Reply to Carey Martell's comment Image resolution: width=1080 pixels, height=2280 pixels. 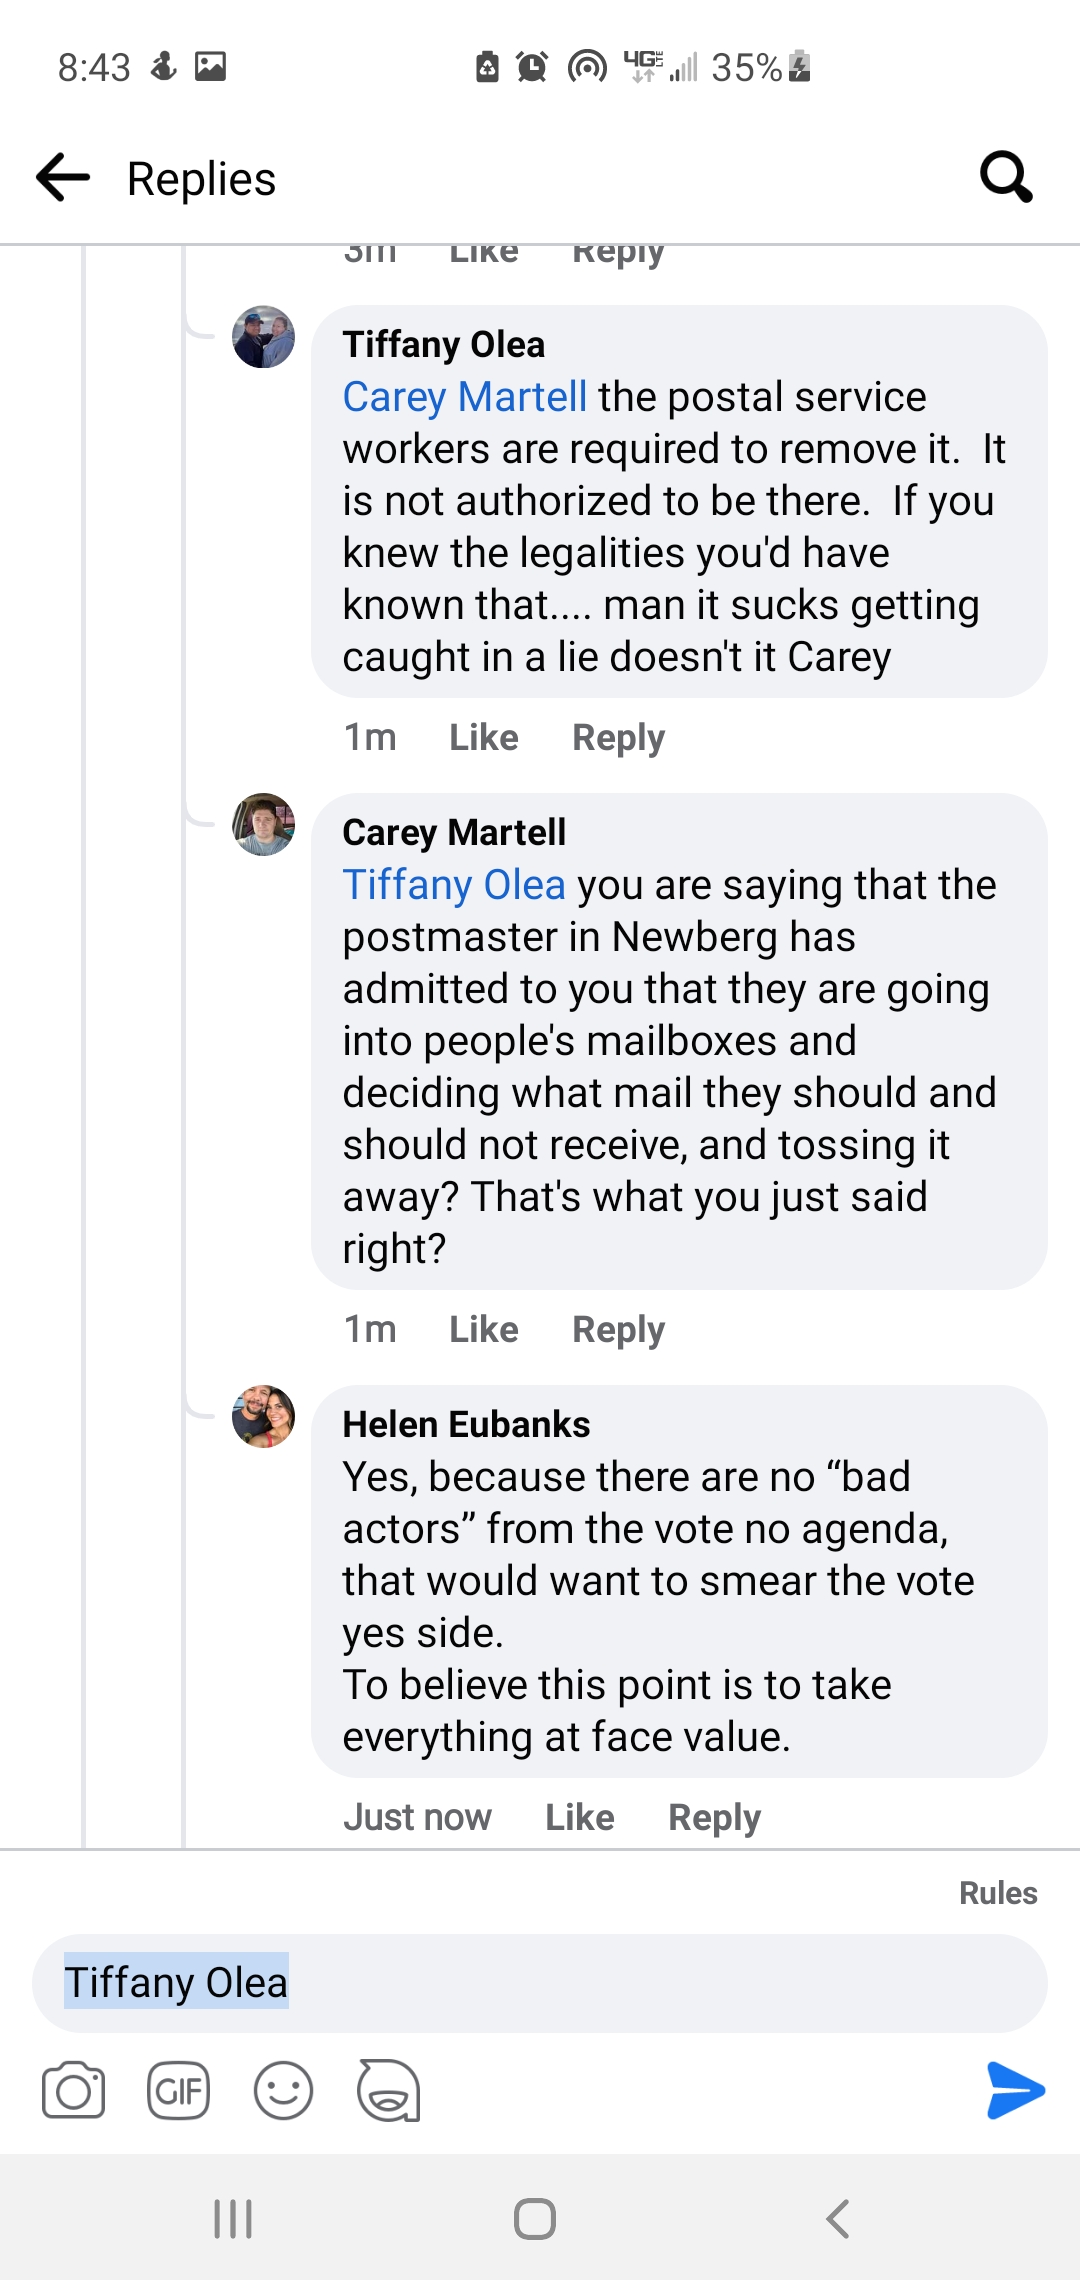click(x=618, y=1329)
